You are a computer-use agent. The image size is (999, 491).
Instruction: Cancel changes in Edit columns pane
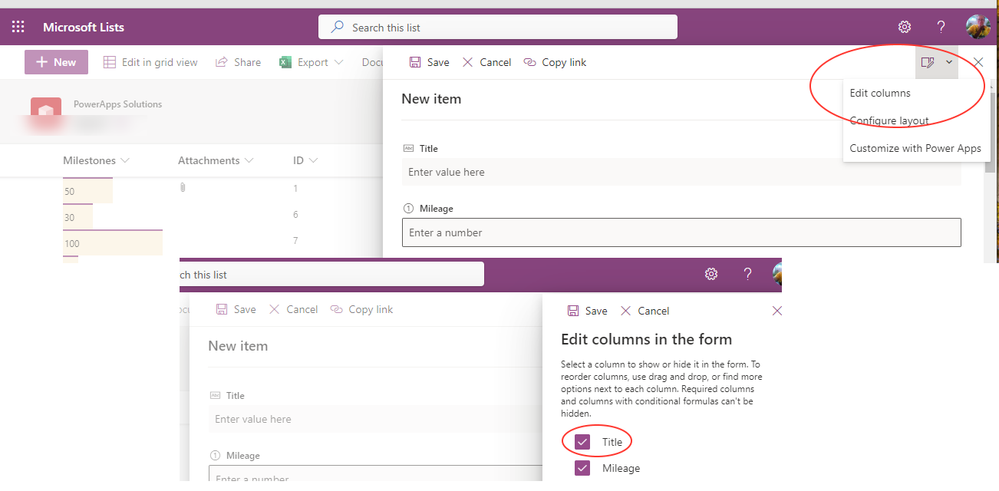(645, 311)
